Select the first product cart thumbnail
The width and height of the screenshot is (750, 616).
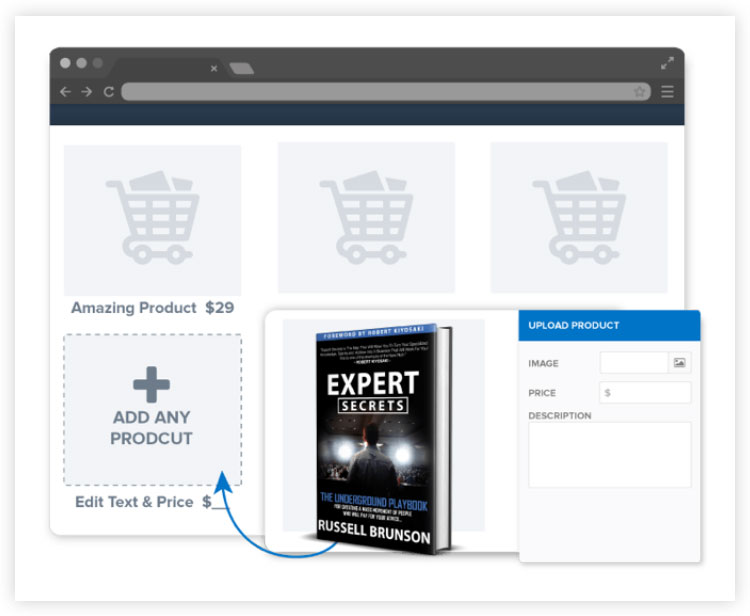click(x=153, y=220)
